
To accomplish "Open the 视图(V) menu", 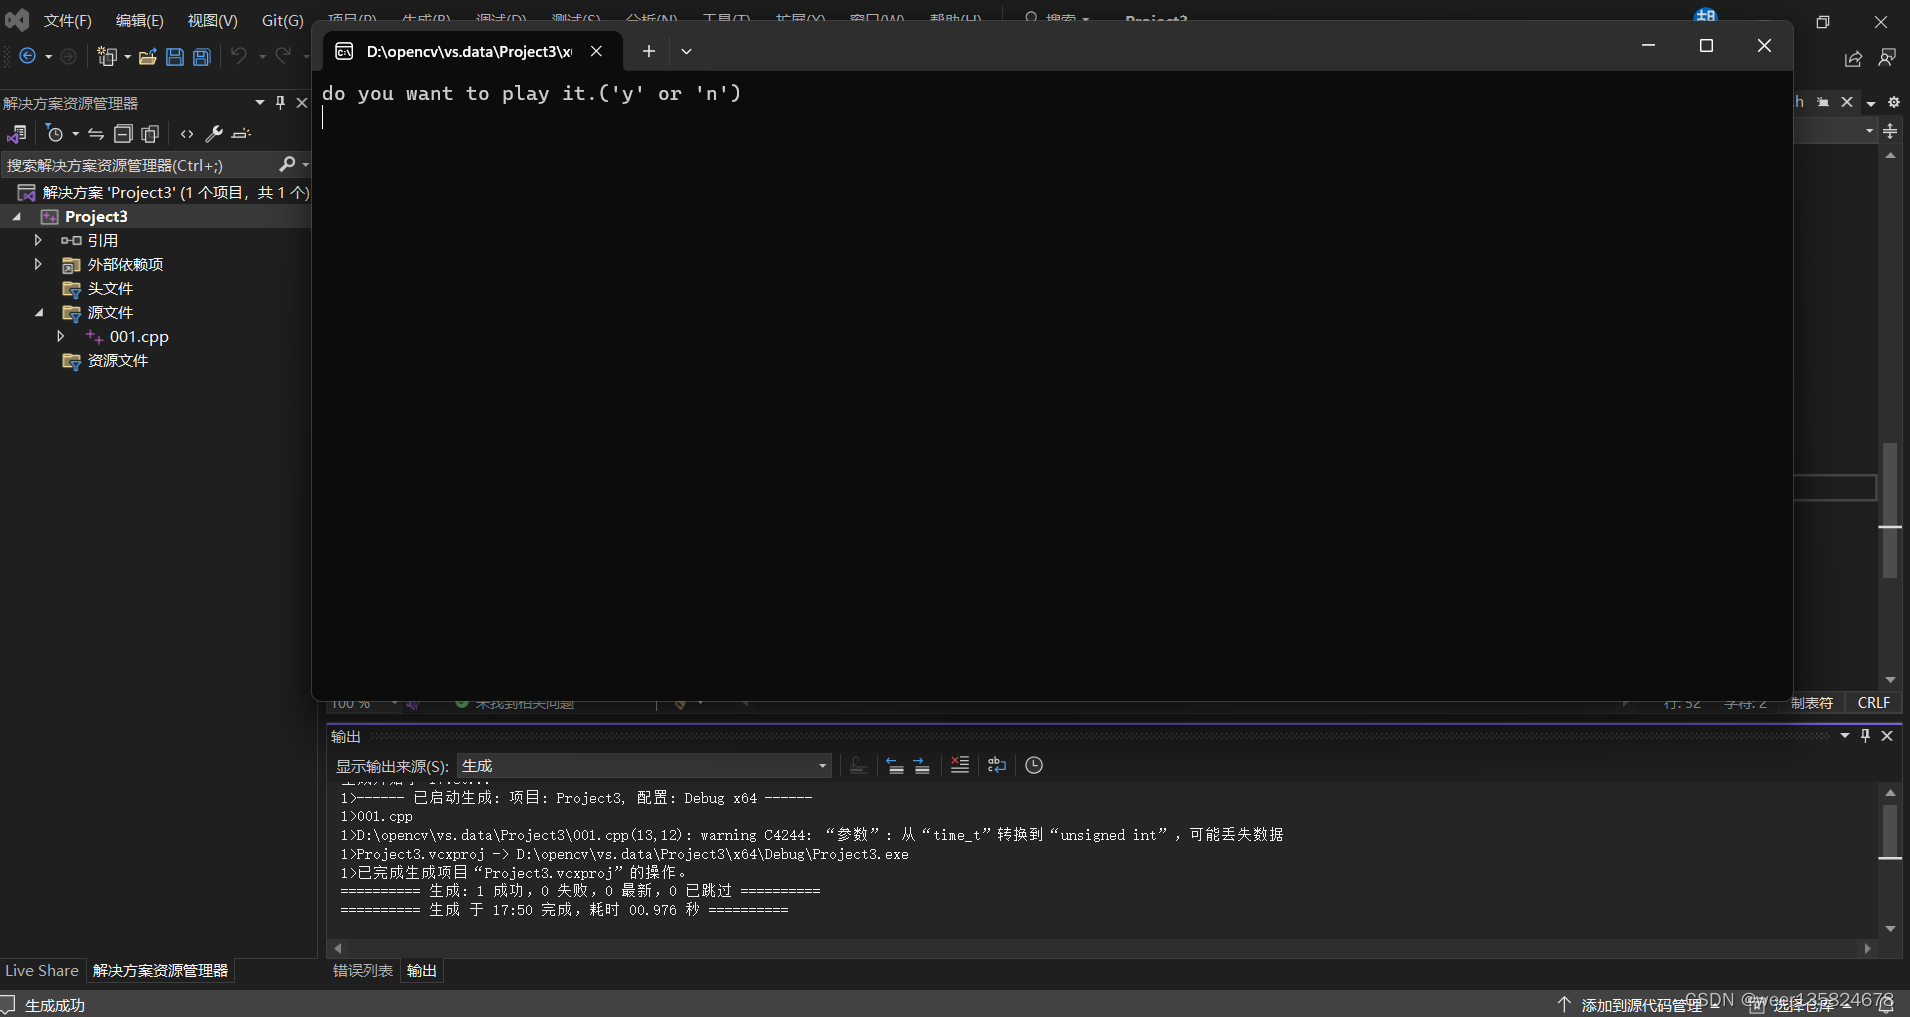I will [x=213, y=20].
